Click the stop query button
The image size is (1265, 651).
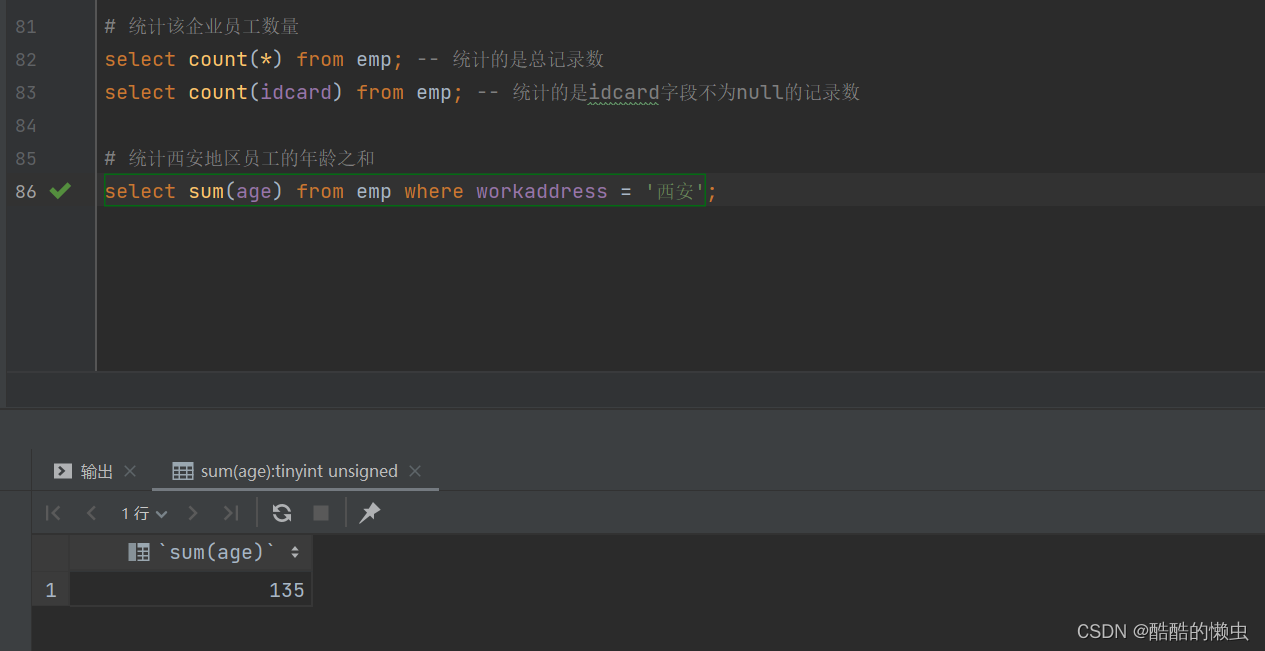pyautogui.click(x=321, y=513)
